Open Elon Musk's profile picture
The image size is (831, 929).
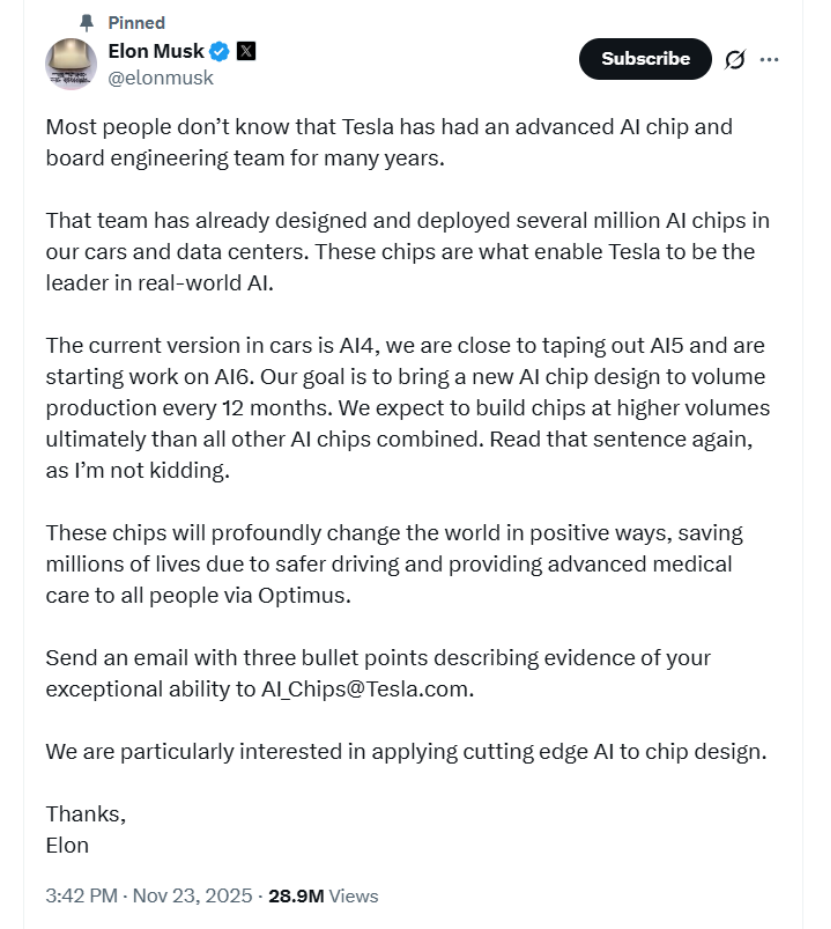coord(71,64)
